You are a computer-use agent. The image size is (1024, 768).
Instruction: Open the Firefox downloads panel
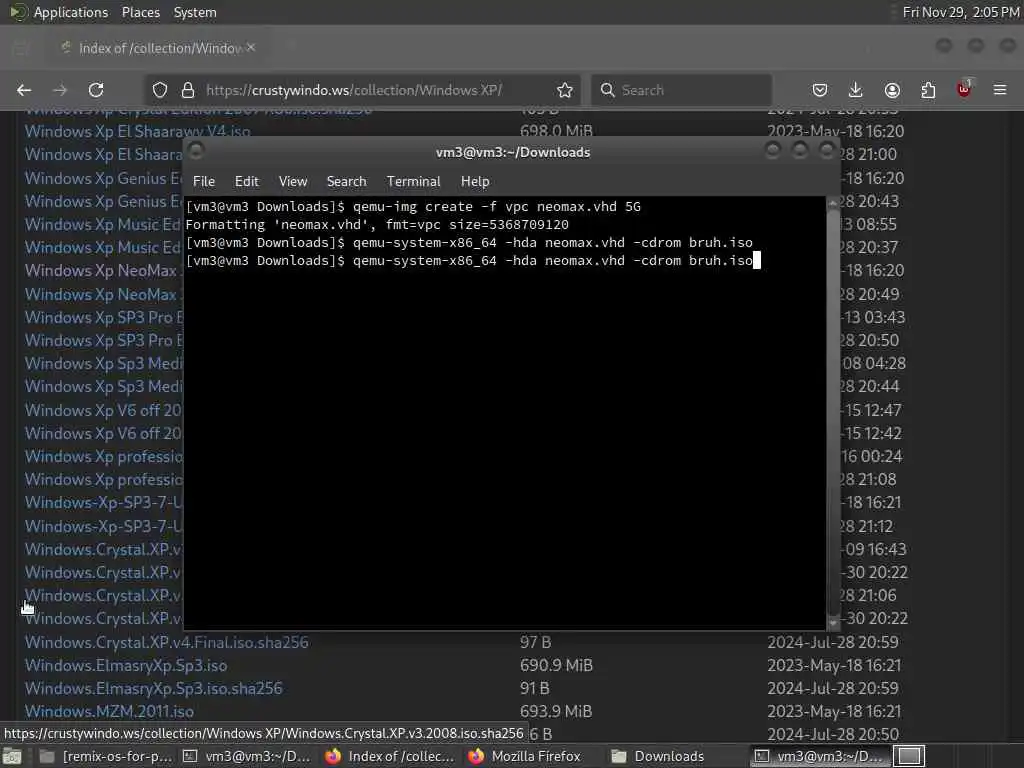(856, 90)
